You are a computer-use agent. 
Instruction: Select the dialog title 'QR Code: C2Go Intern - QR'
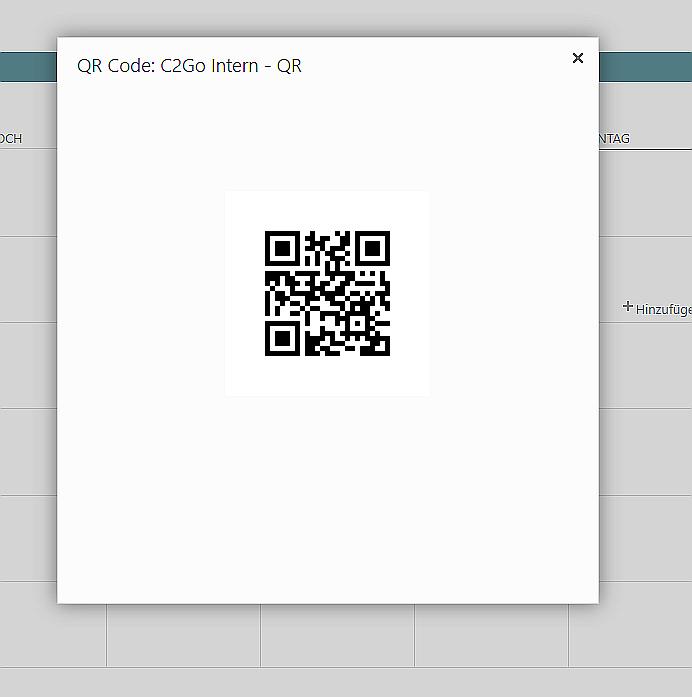189,66
